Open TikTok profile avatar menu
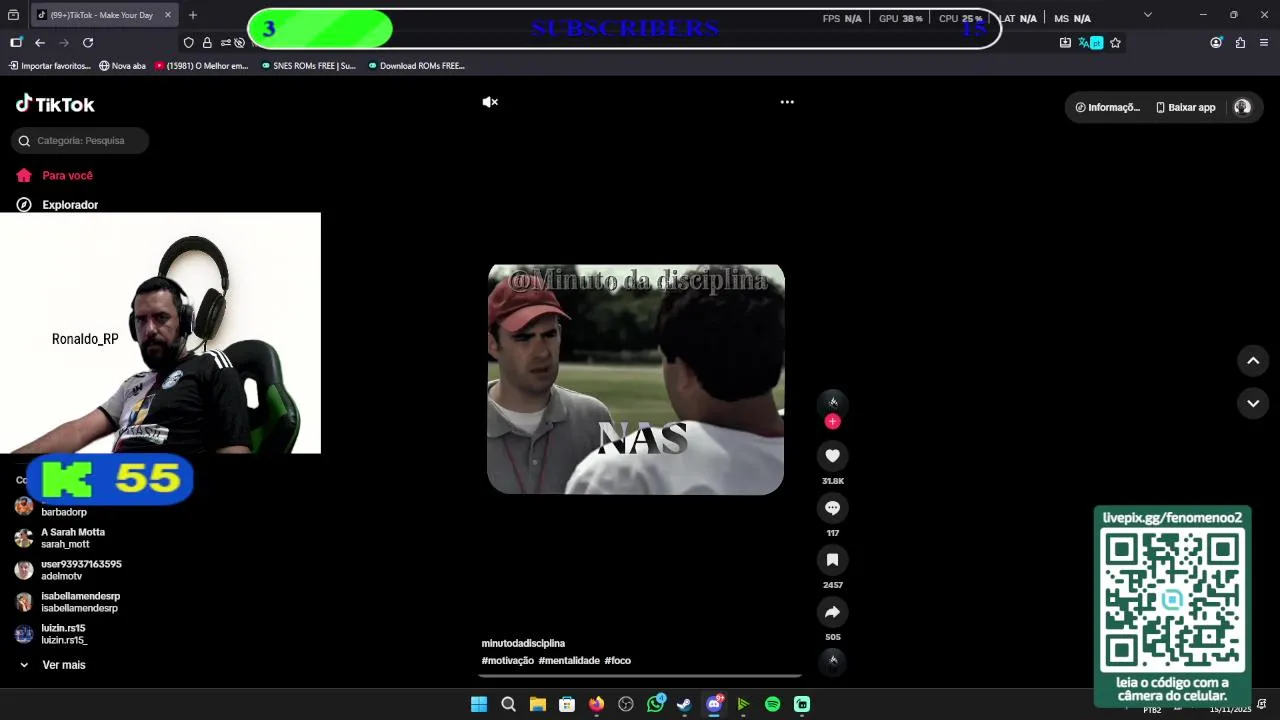The image size is (1280, 720). pyautogui.click(x=1242, y=107)
